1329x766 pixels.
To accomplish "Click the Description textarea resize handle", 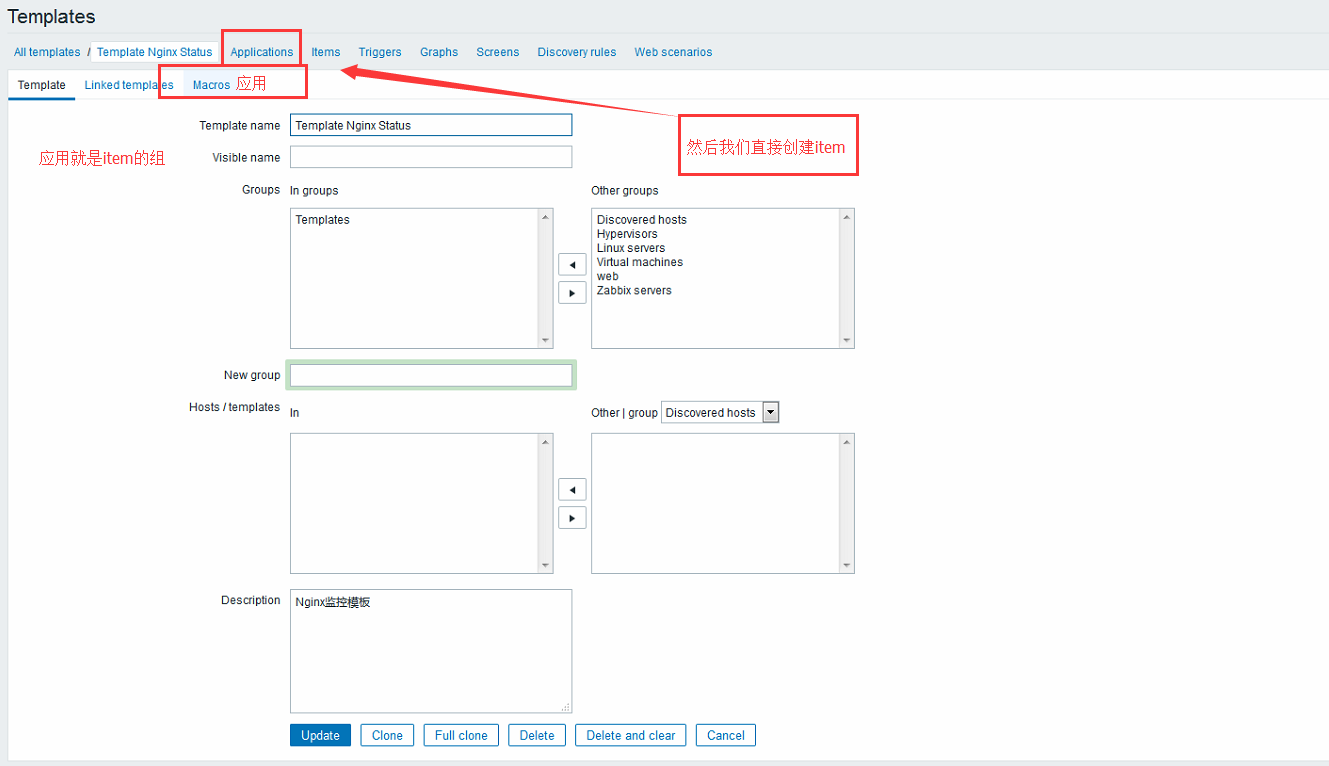I will (x=565, y=706).
